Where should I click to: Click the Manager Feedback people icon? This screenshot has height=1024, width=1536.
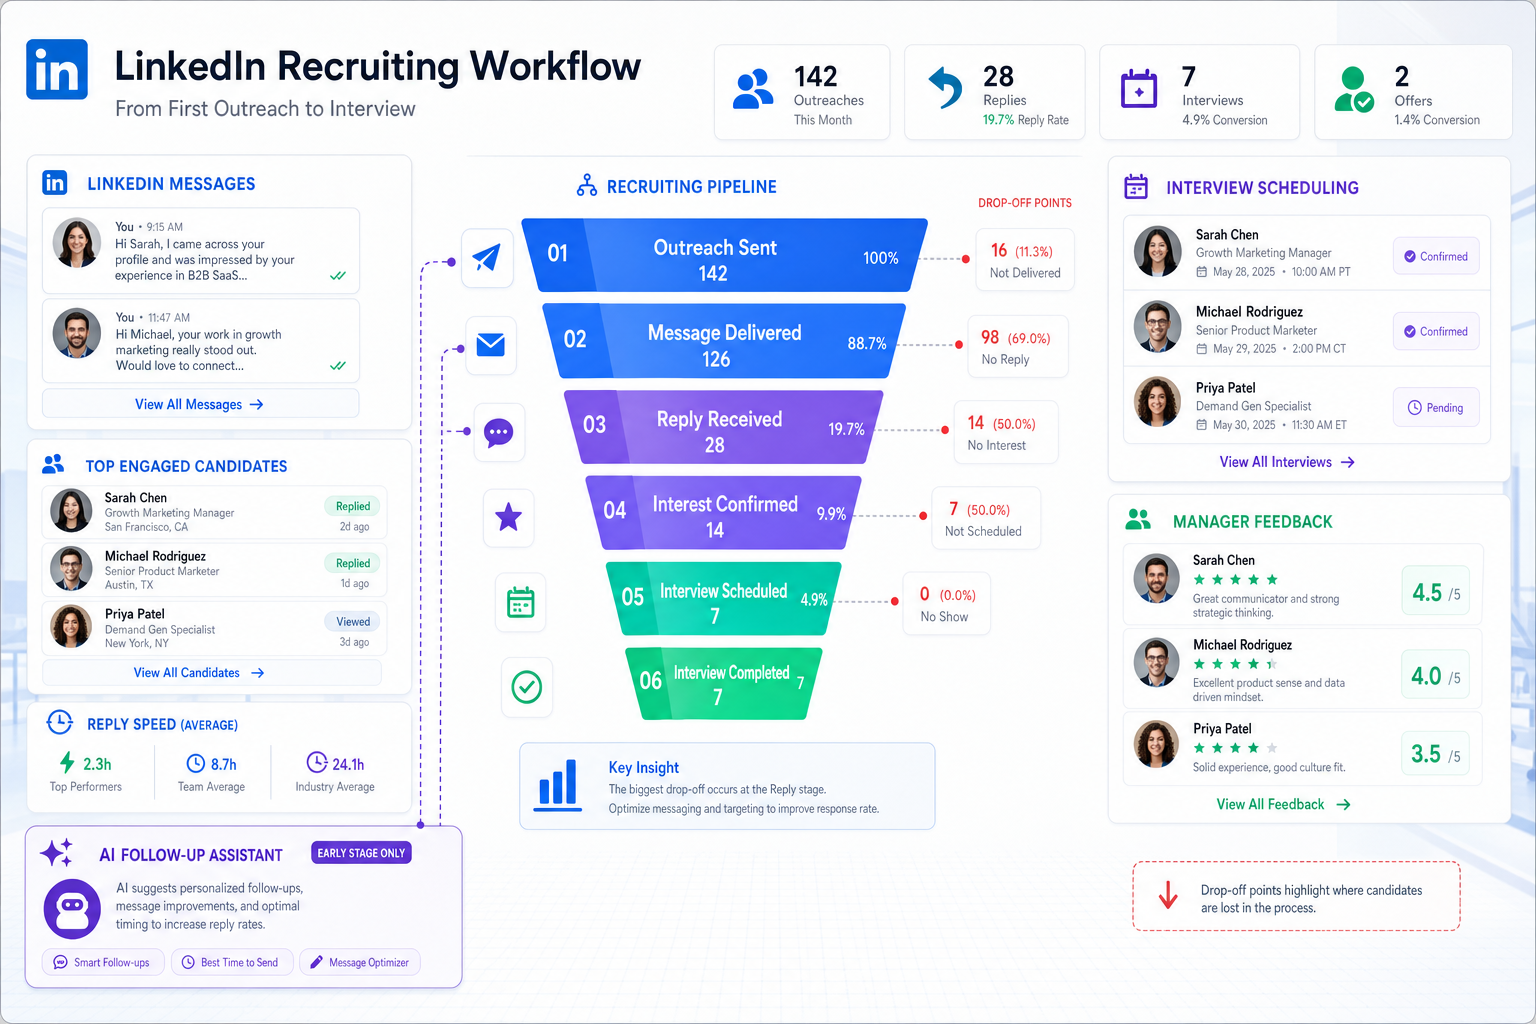click(1138, 519)
